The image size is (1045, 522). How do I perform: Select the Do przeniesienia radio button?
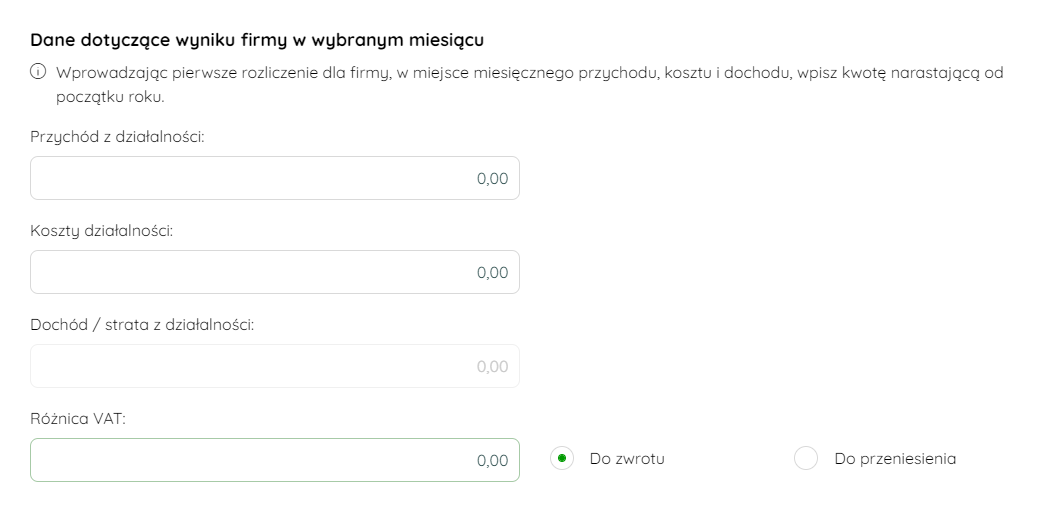(x=806, y=459)
